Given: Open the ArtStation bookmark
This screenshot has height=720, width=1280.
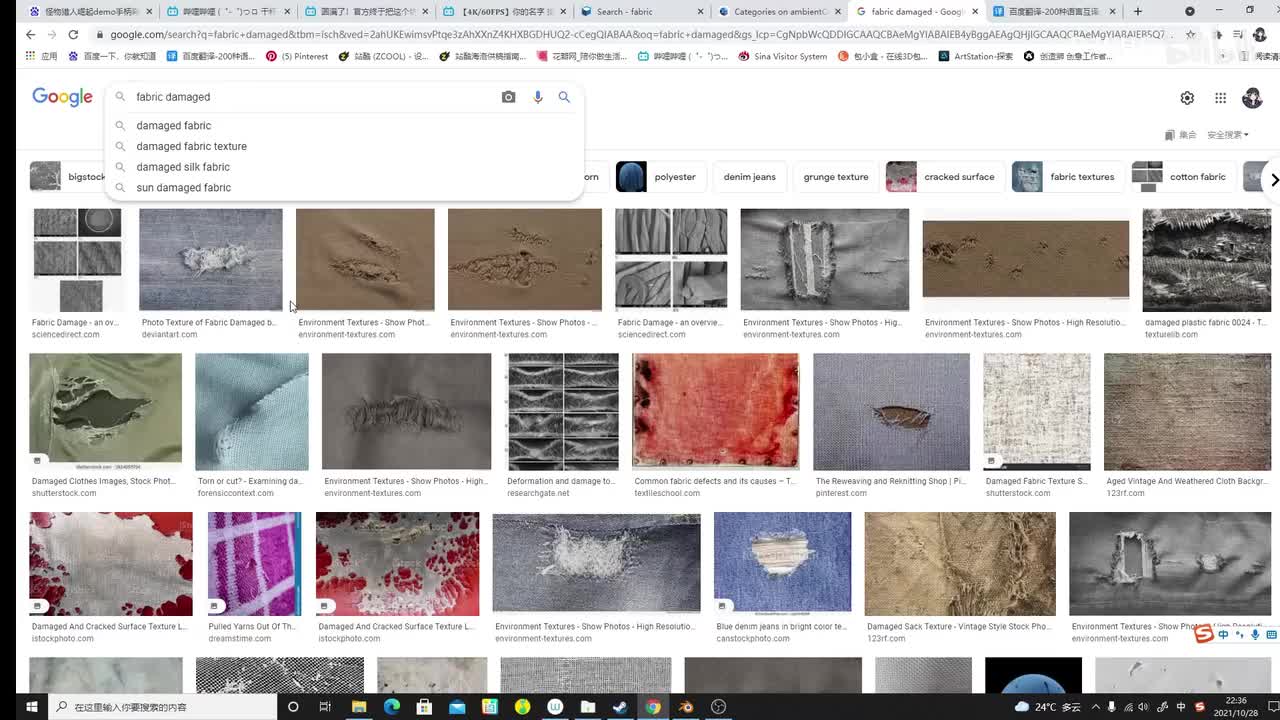Looking at the screenshot, I should click(976, 56).
